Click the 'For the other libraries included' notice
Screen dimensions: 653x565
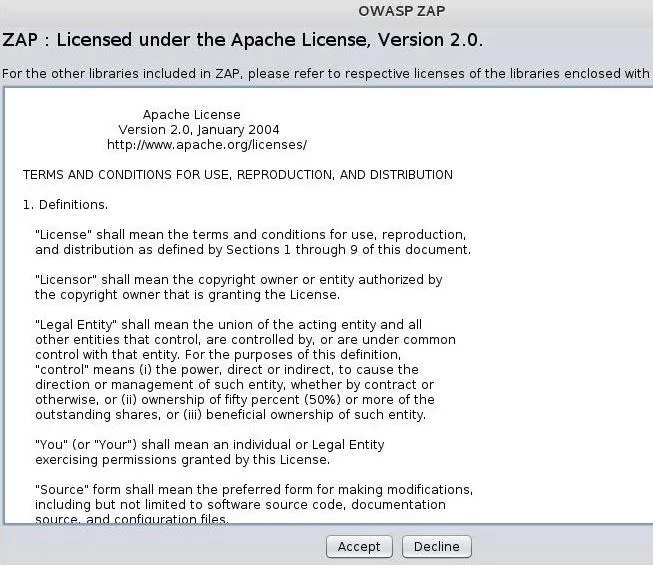[326, 73]
